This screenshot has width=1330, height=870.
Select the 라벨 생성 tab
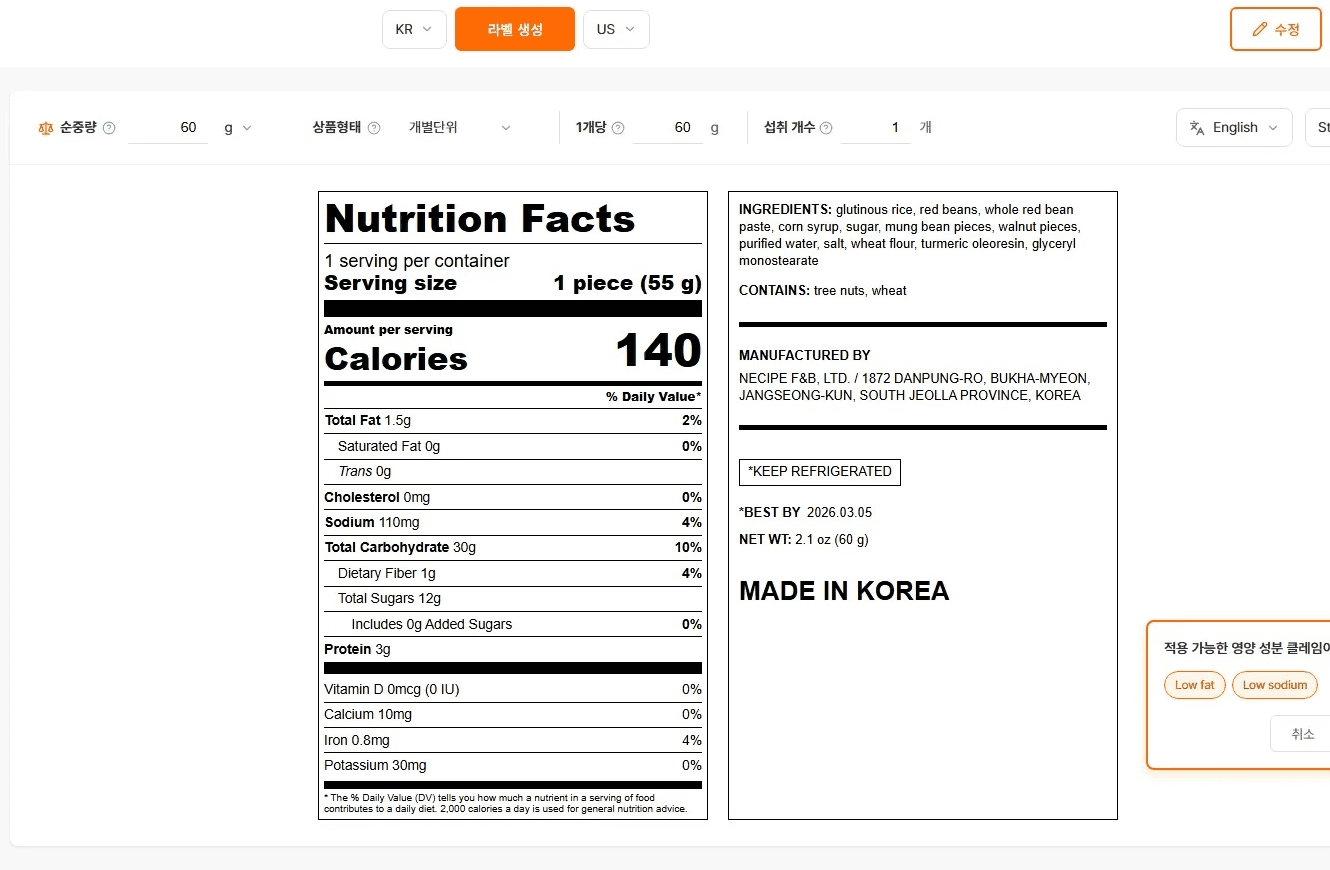(x=514, y=29)
